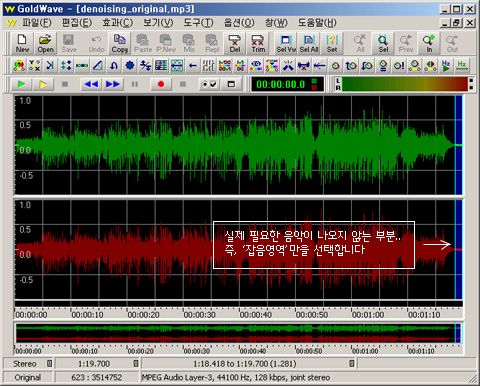This screenshot has width=480, height=386.
Task: Click the 00:00:30 mark on the timeline
Action: (x=199, y=315)
